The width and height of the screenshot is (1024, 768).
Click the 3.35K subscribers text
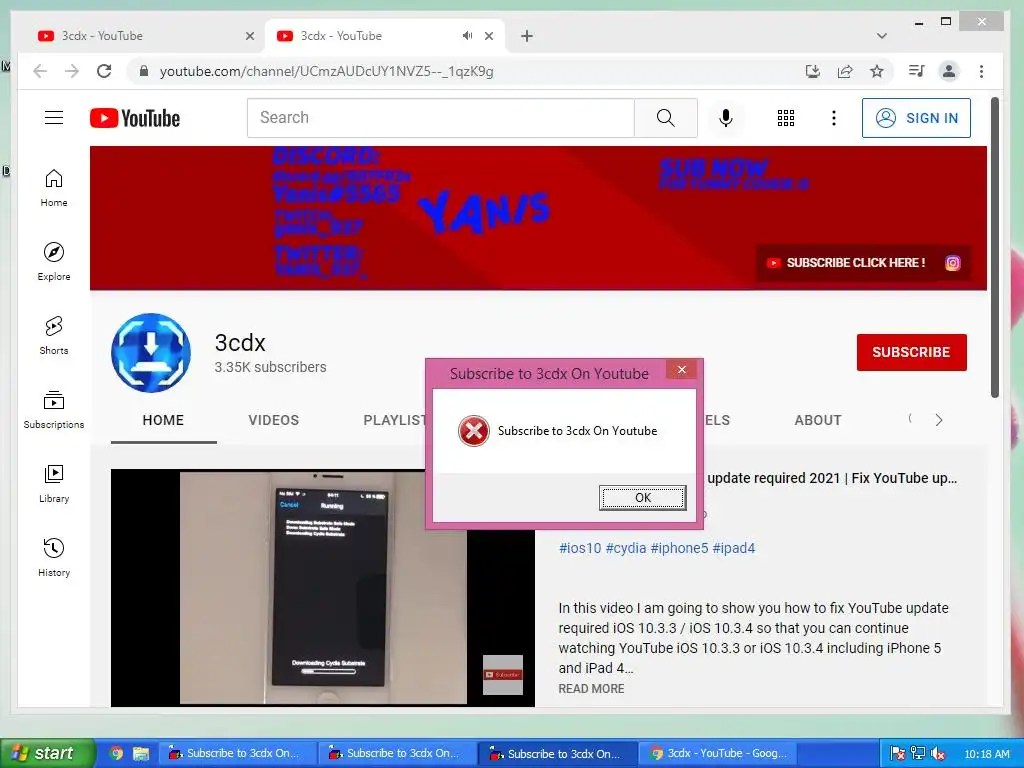coord(270,367)
